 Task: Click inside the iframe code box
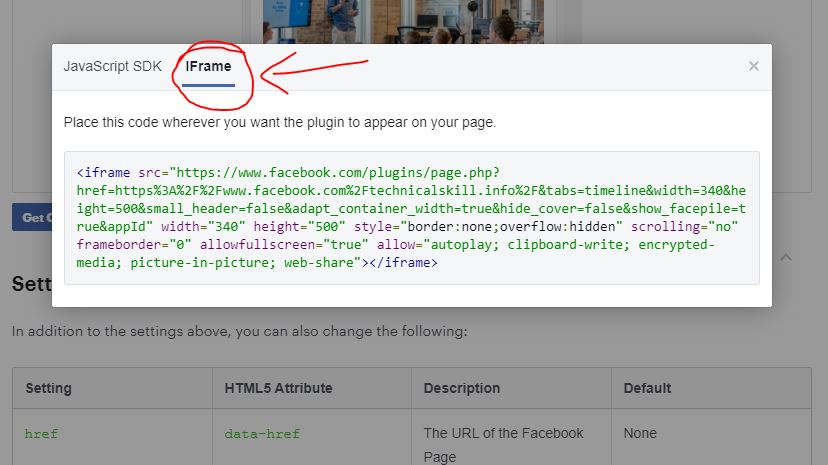point(412,217)
